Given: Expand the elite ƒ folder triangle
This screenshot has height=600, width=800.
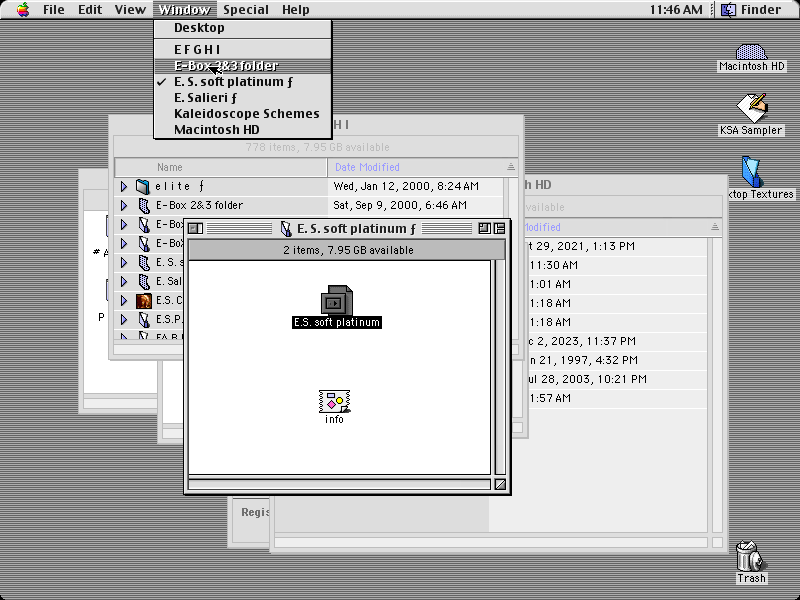Looking at the screenshot, I should tap(123, 186).
